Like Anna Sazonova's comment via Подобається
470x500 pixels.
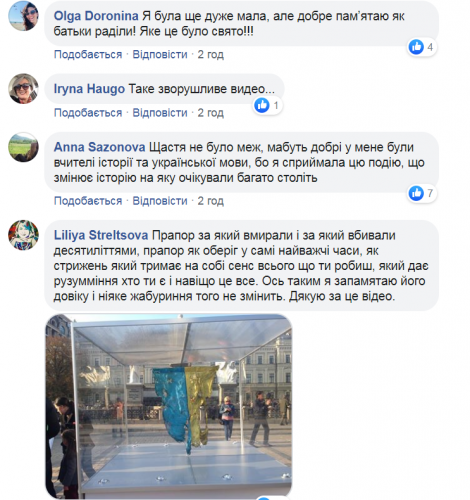coord(88,201)
